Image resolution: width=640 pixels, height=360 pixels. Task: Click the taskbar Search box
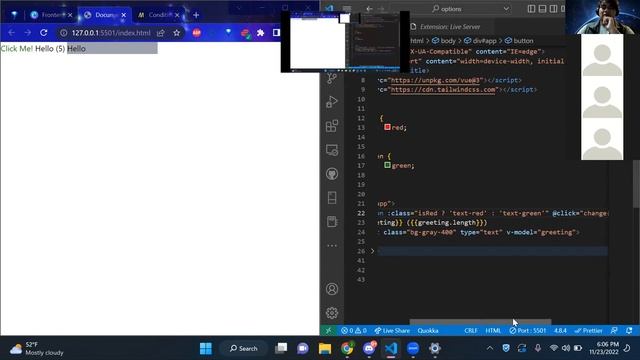[244, 348]
